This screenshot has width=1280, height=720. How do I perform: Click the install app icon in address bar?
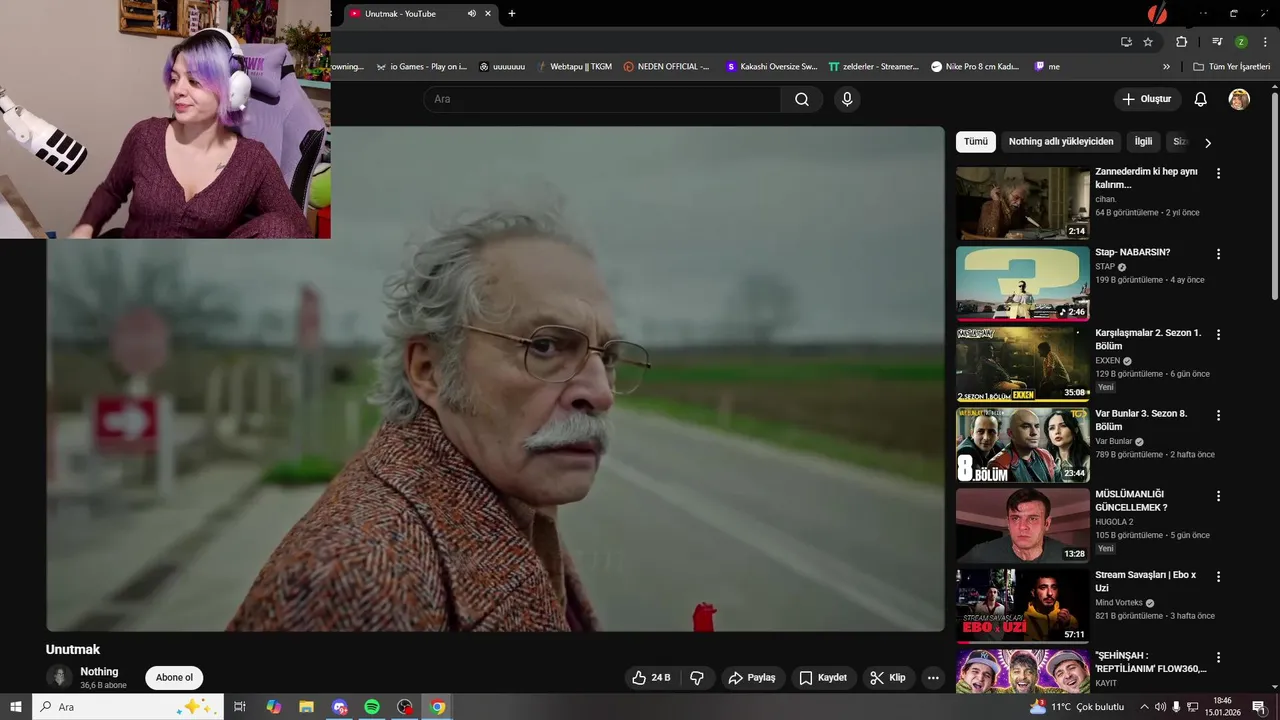(x=1126, y=42)
